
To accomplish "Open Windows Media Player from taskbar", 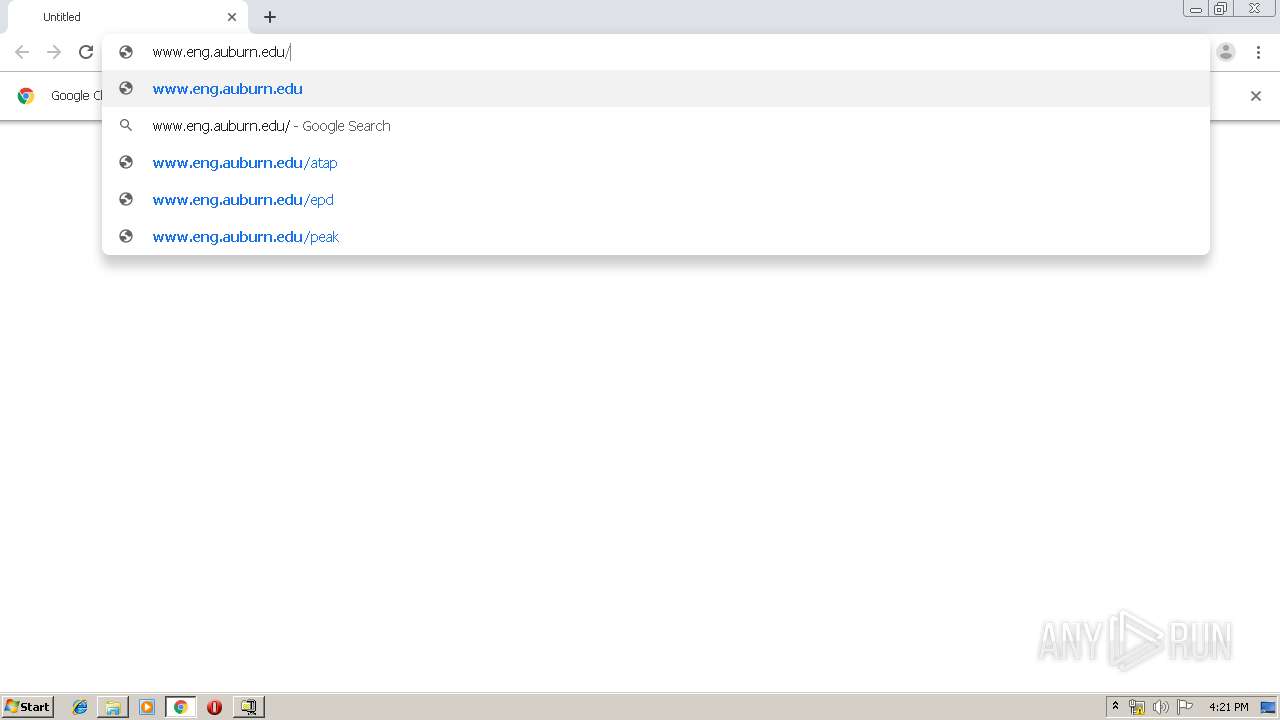I will pyautogui.click(x=147, y=707).
